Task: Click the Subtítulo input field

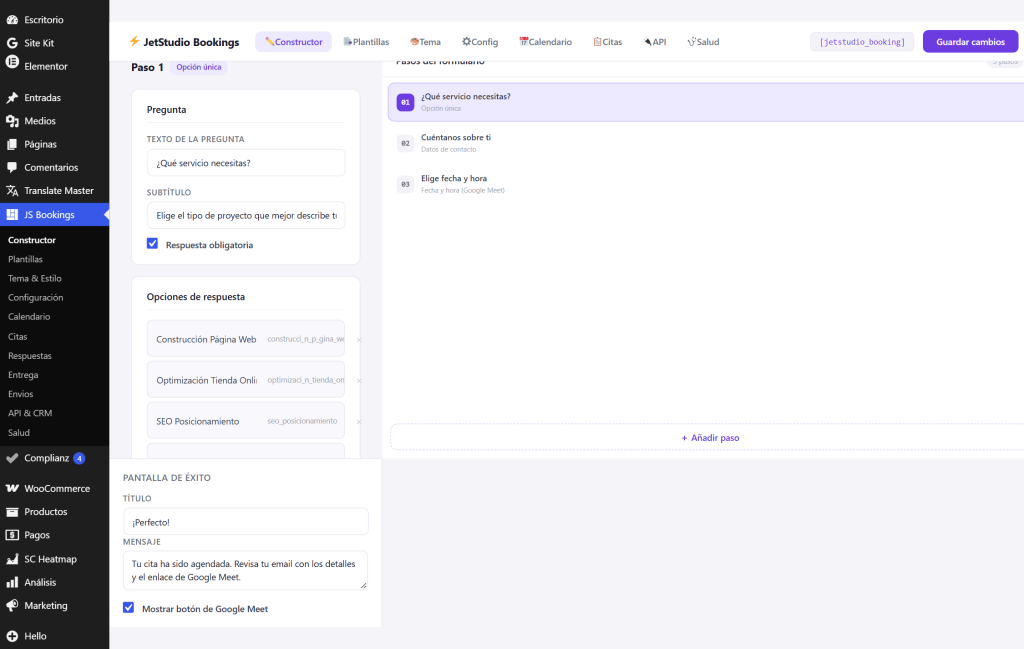Action: pyautogui.click(x=246, y=215)
